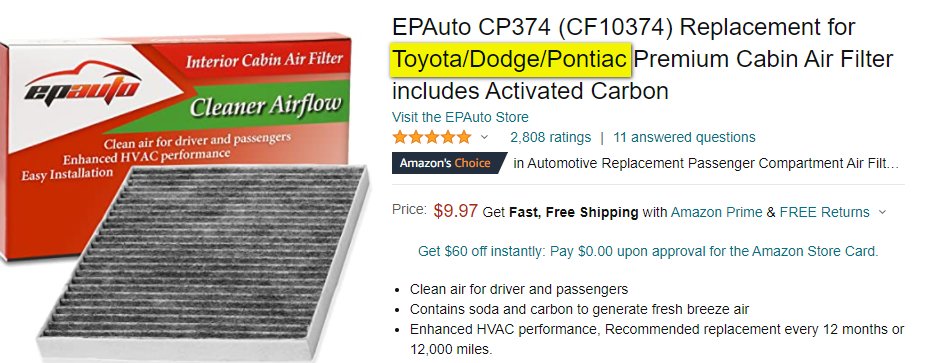Click the EPAuto CP374 product title

coord(642,59)
